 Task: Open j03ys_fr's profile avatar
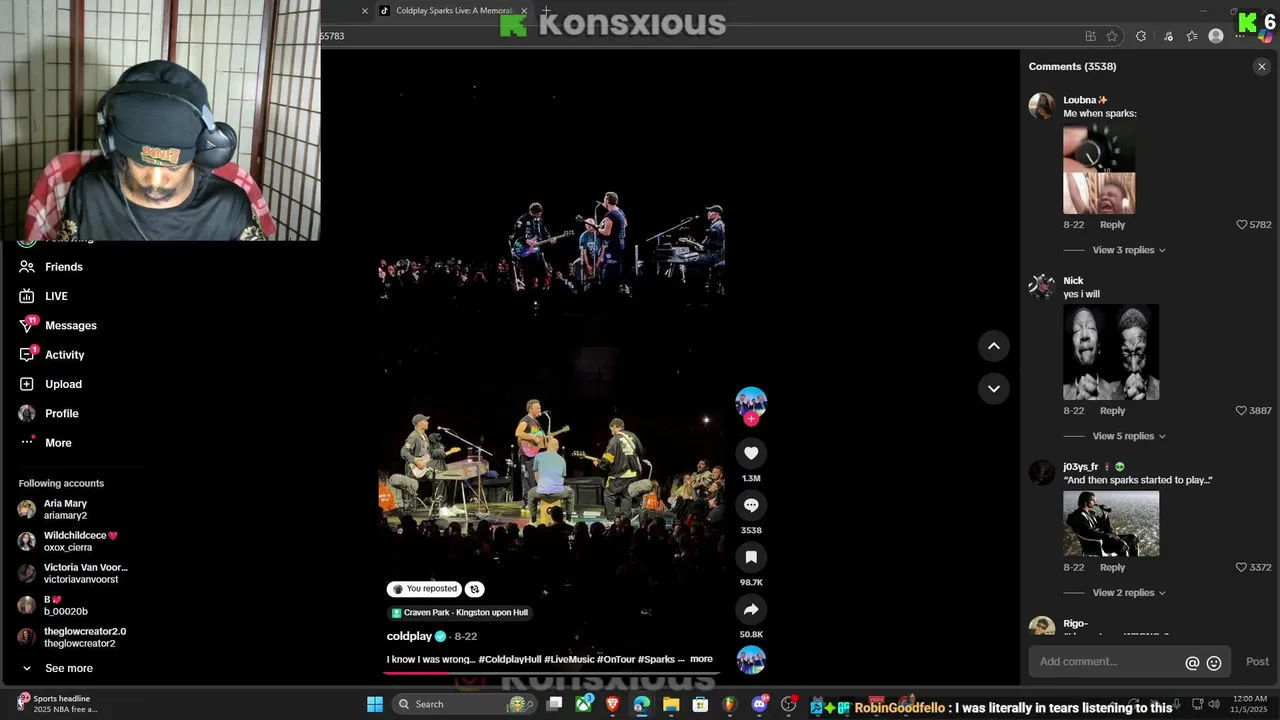click(x=1042, y=473)
